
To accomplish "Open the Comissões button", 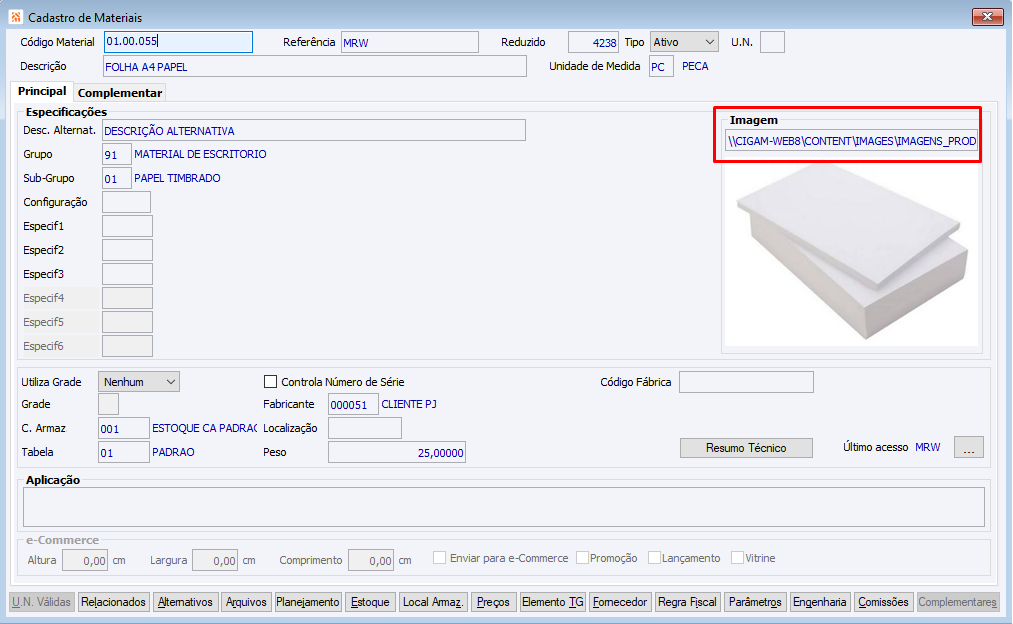I will (x=883, y=602).
